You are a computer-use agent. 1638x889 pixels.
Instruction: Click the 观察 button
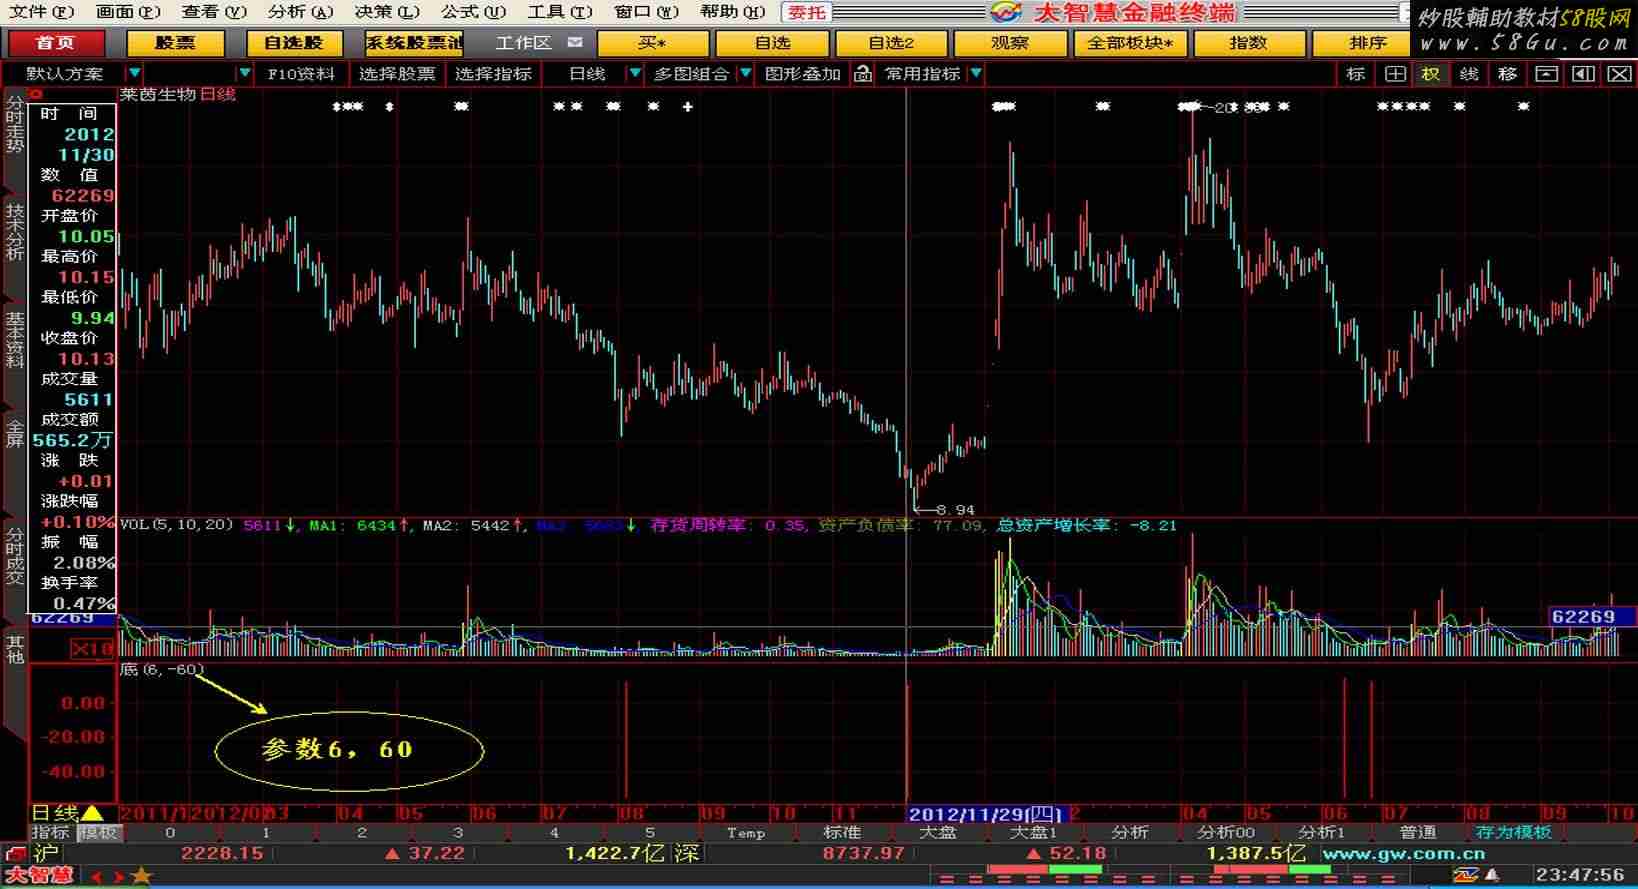(1010, 43)
